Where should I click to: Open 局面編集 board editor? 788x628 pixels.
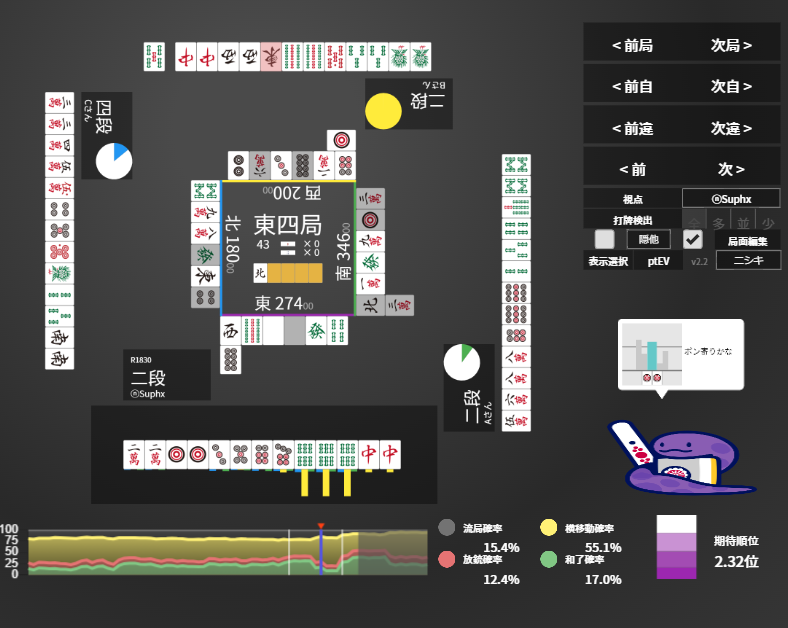[748, 241]
